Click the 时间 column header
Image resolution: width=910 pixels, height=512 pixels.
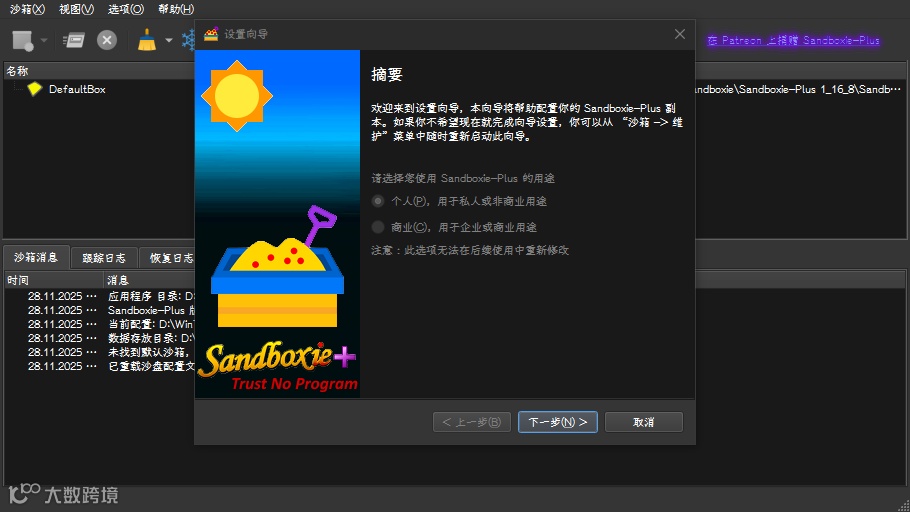click(53, 280)
